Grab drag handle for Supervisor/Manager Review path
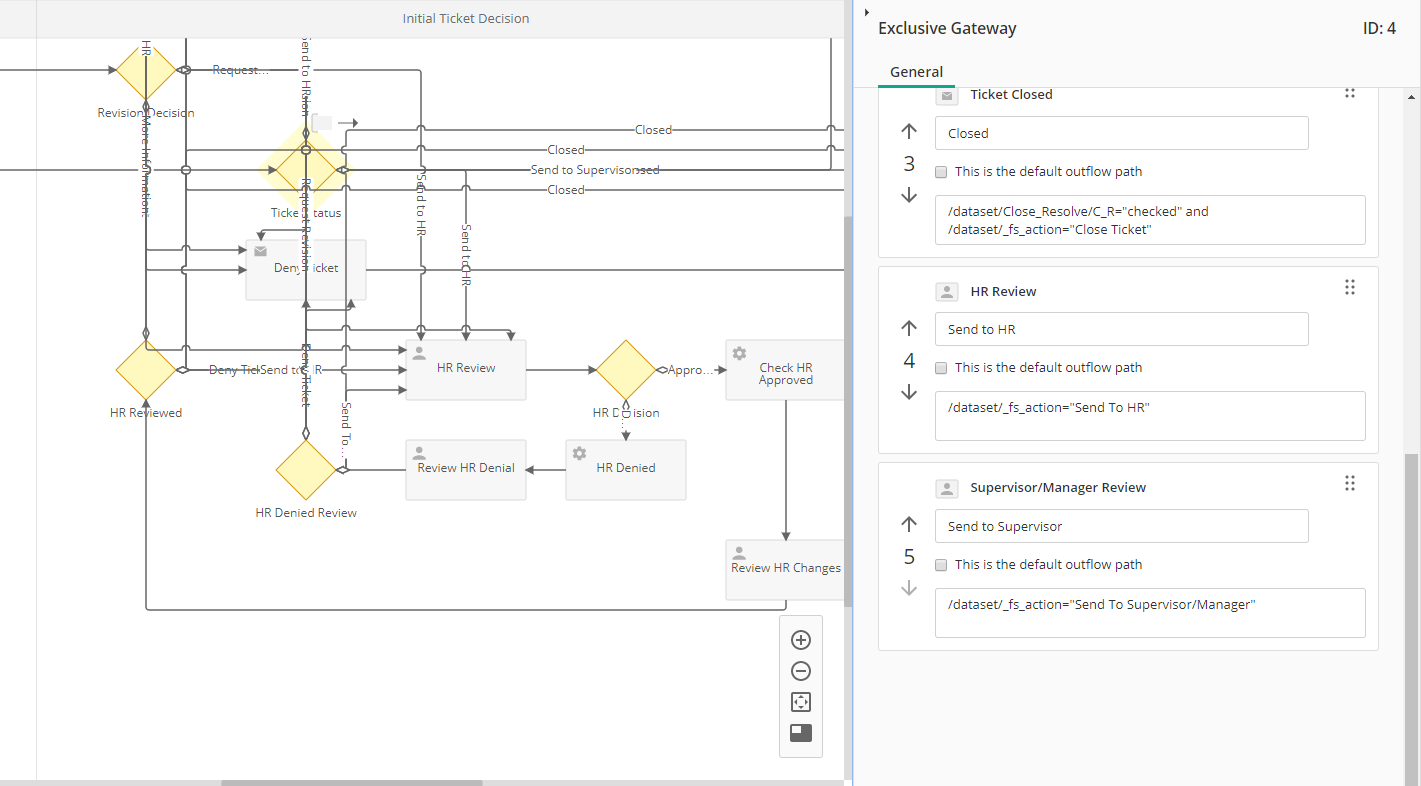 (x=1349, y=484)
